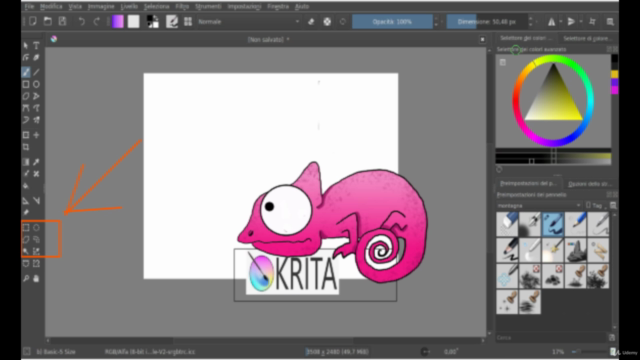Screen dimensions: 640x360
Task: Open the Impostazioni menu
Action: click(x=244, y=7)
